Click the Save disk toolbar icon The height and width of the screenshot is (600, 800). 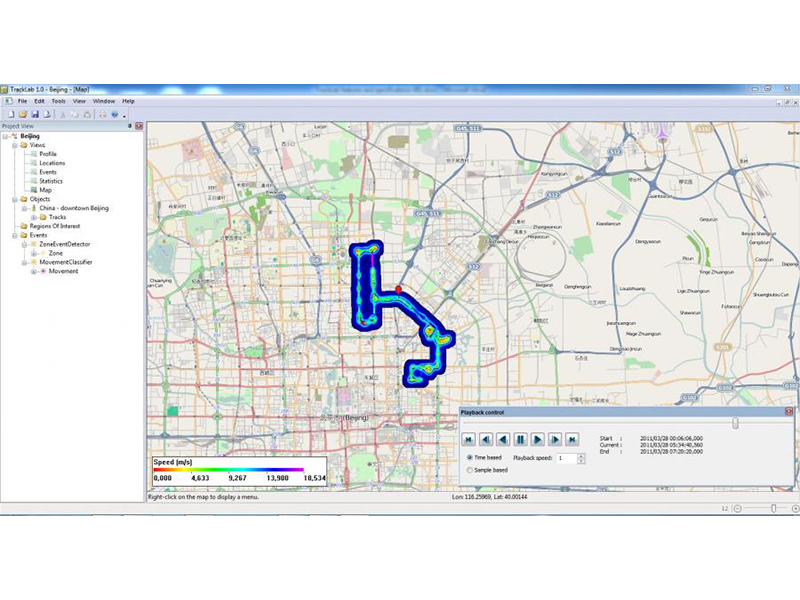coord(34,113)
